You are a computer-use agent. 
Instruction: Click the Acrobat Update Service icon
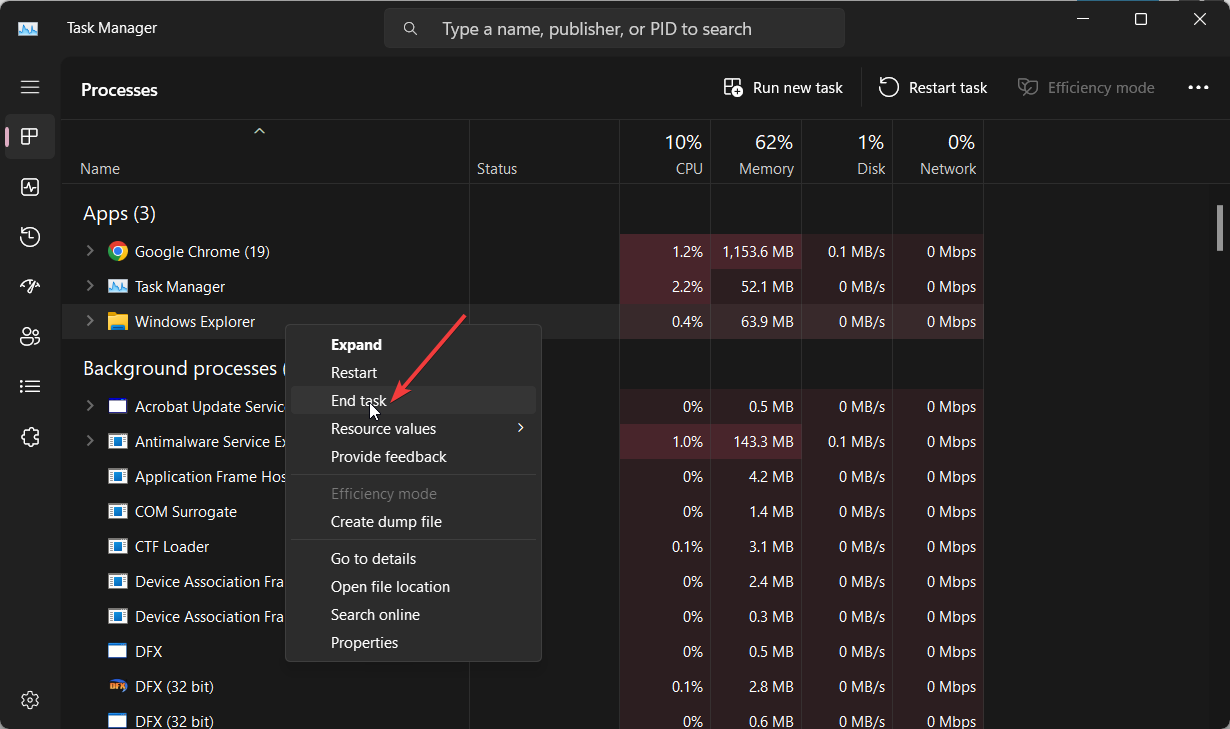point(118,407)
